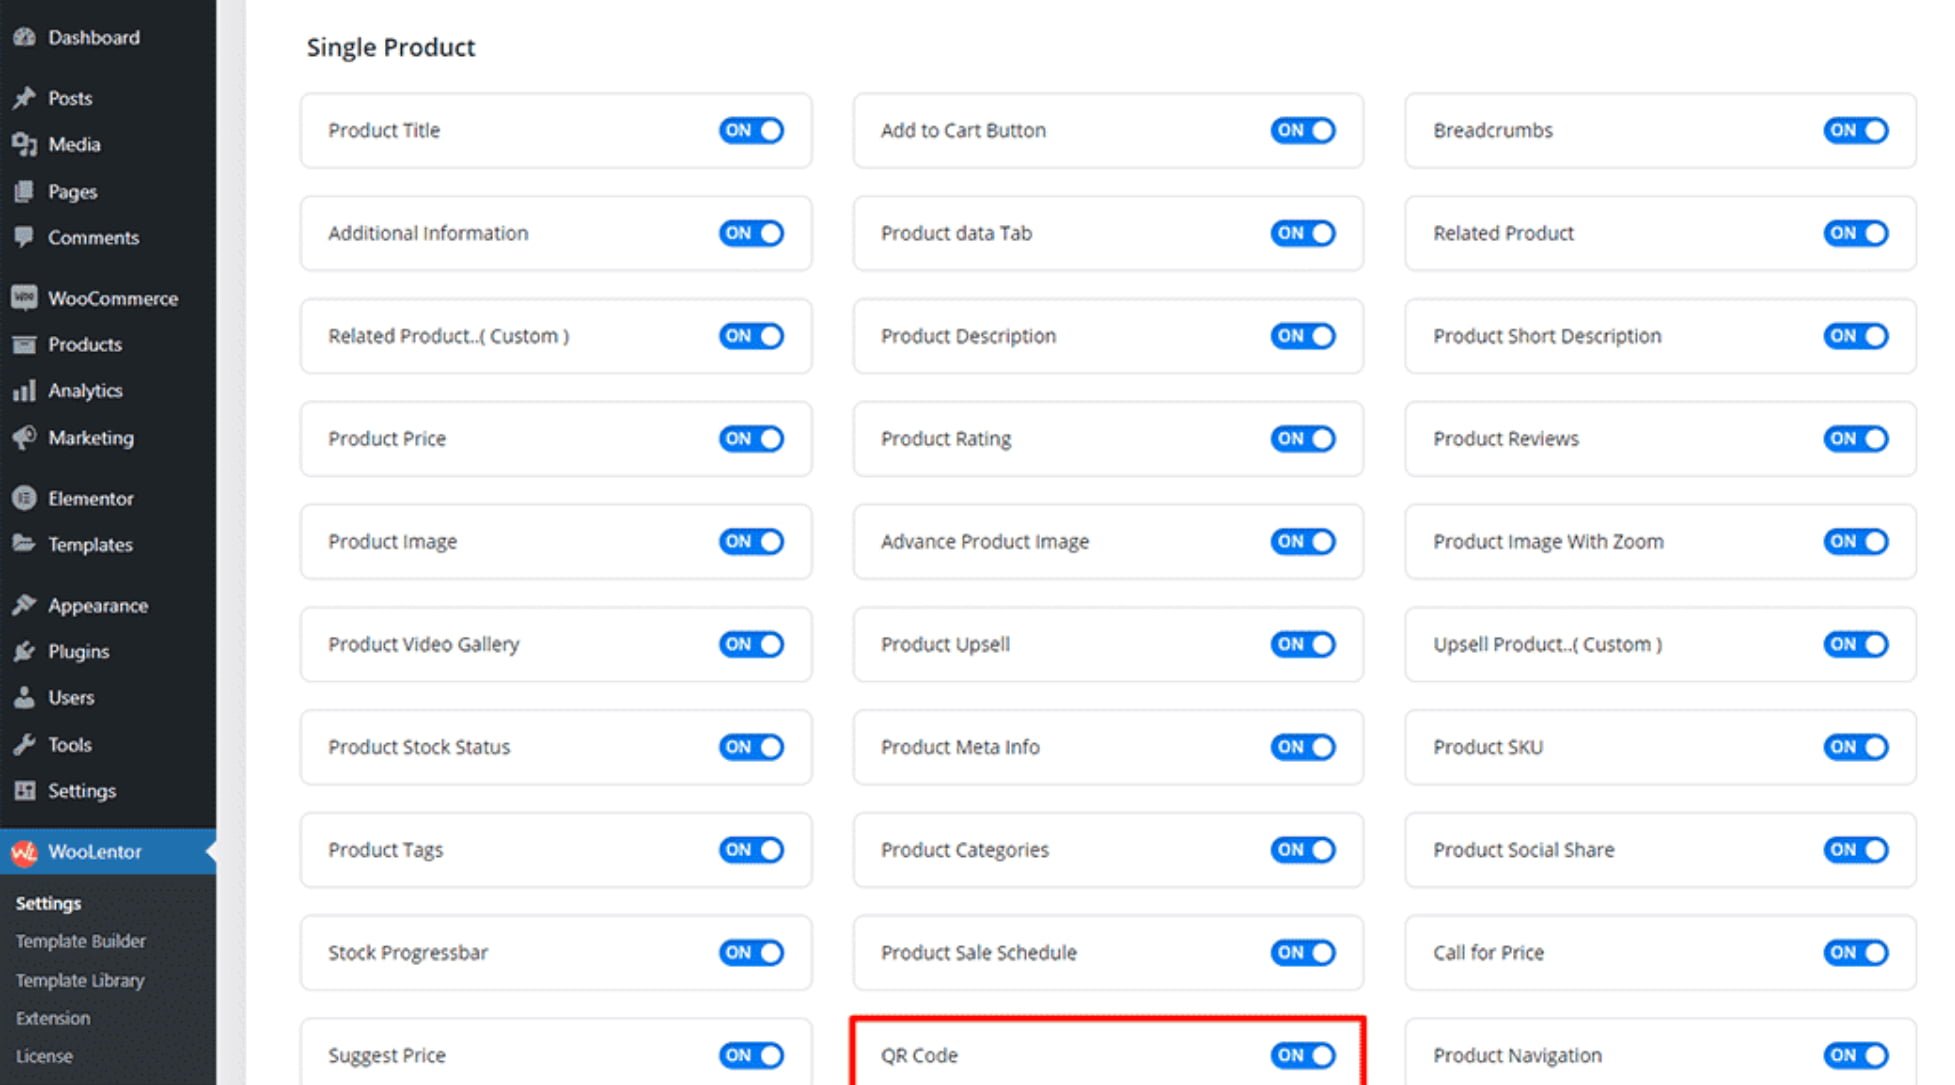Disable the QR Code toggle

pos(1301,1055)
